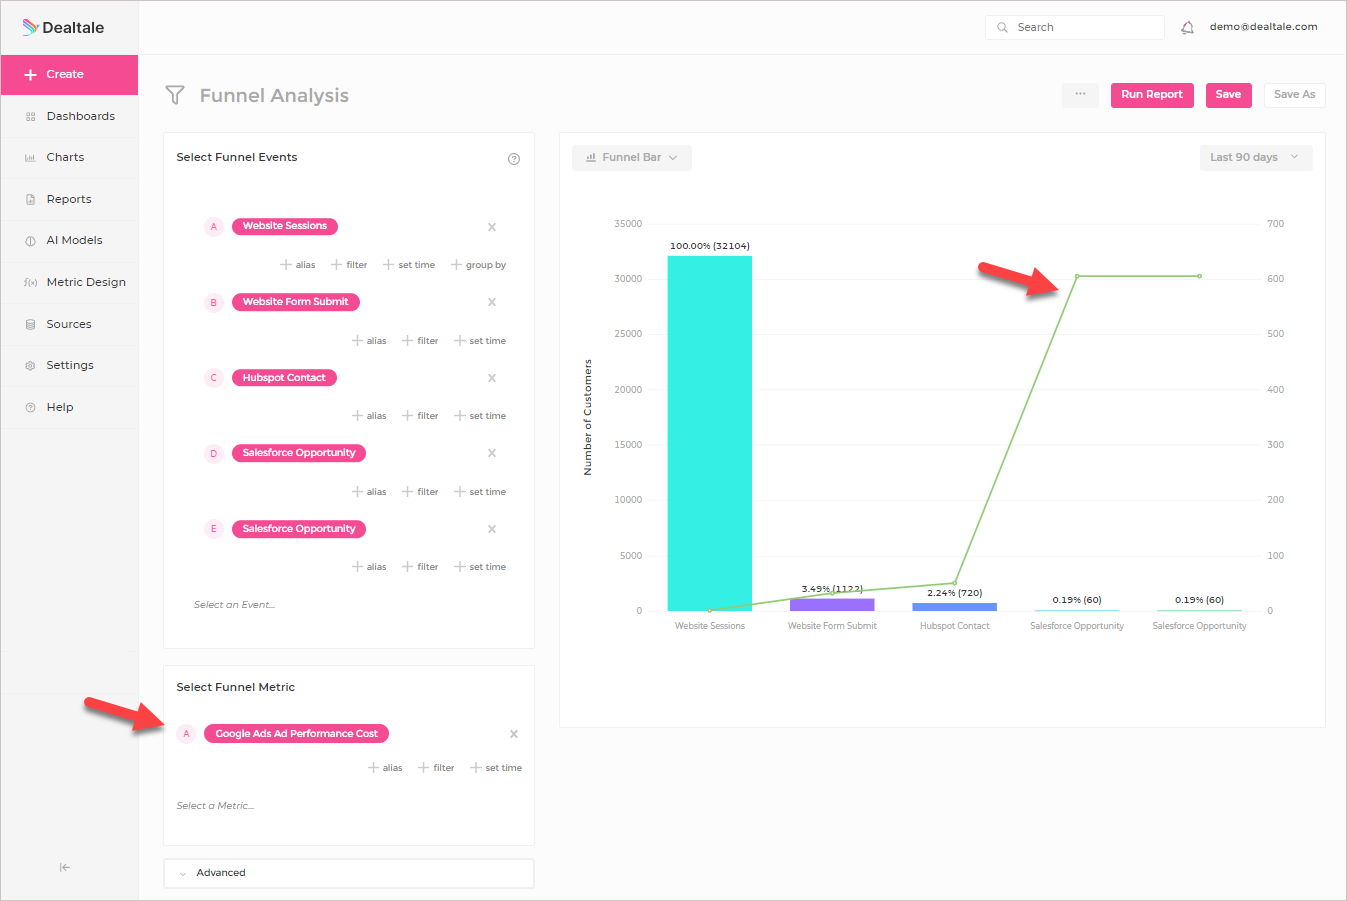Click Save As
Screen dimensions: 1347x901
(x=1294, y=95)
